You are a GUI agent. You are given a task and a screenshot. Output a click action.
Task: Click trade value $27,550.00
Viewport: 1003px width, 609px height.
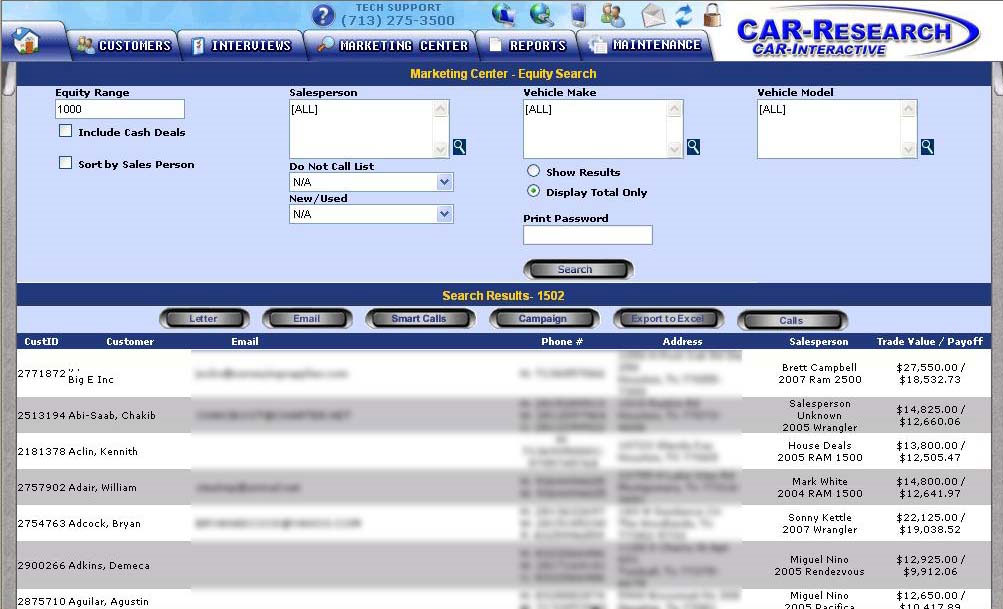[927, 368]
